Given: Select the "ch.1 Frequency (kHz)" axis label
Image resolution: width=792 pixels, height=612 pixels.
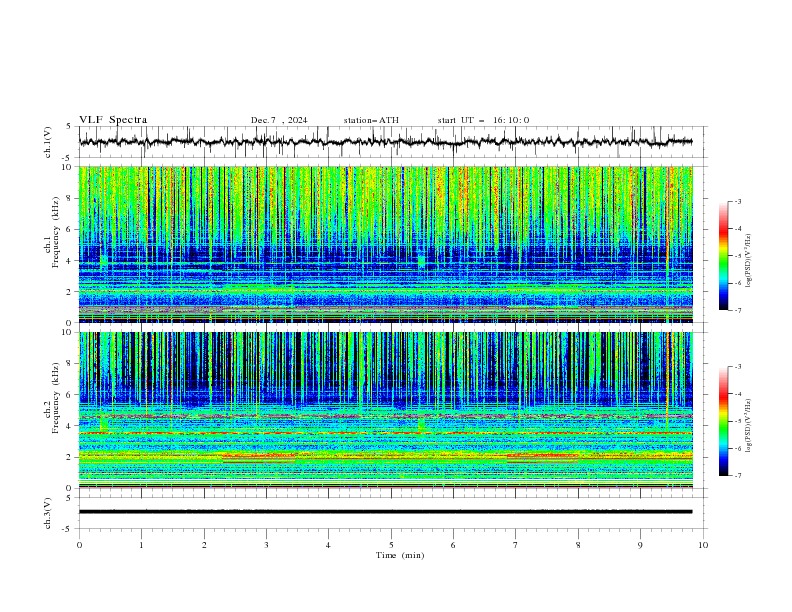Looking at the screenshot, I should click(51, 232).
